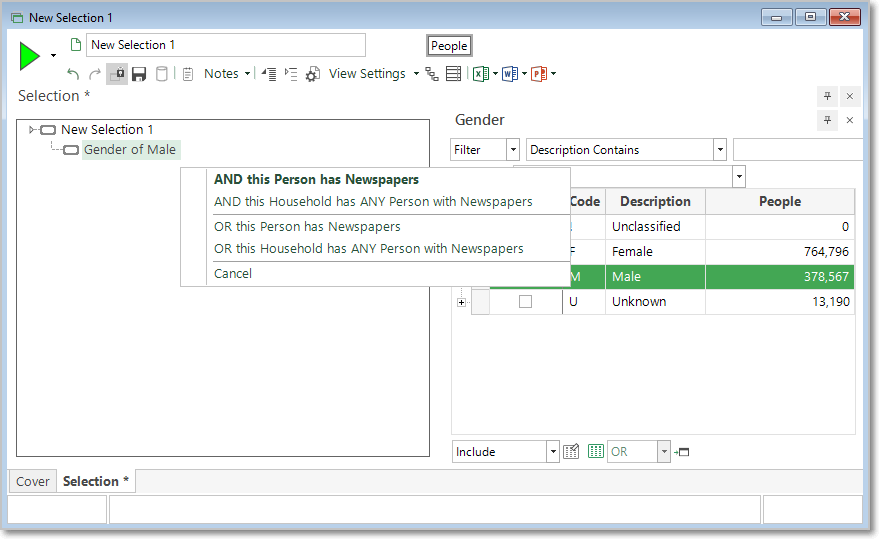
Task: Collapse the New Selection 1 tree node
Action: tap(32, 130)
